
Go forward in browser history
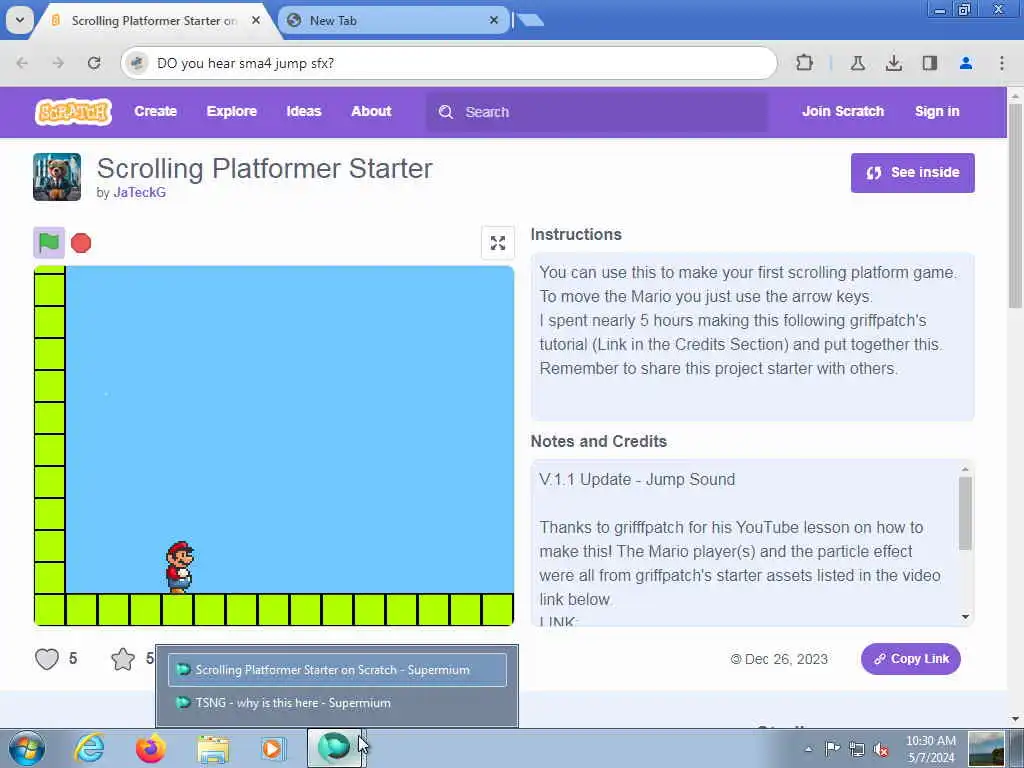coord(58,63)
